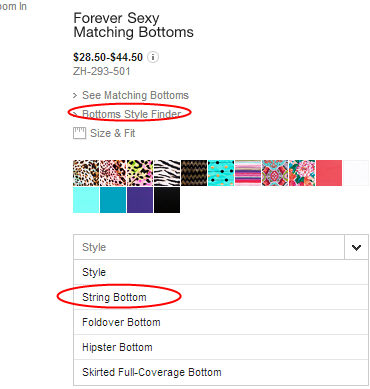Pick the turquoise polka dot swatch
This screenshot has height=389, width=370.
point(221,173)
